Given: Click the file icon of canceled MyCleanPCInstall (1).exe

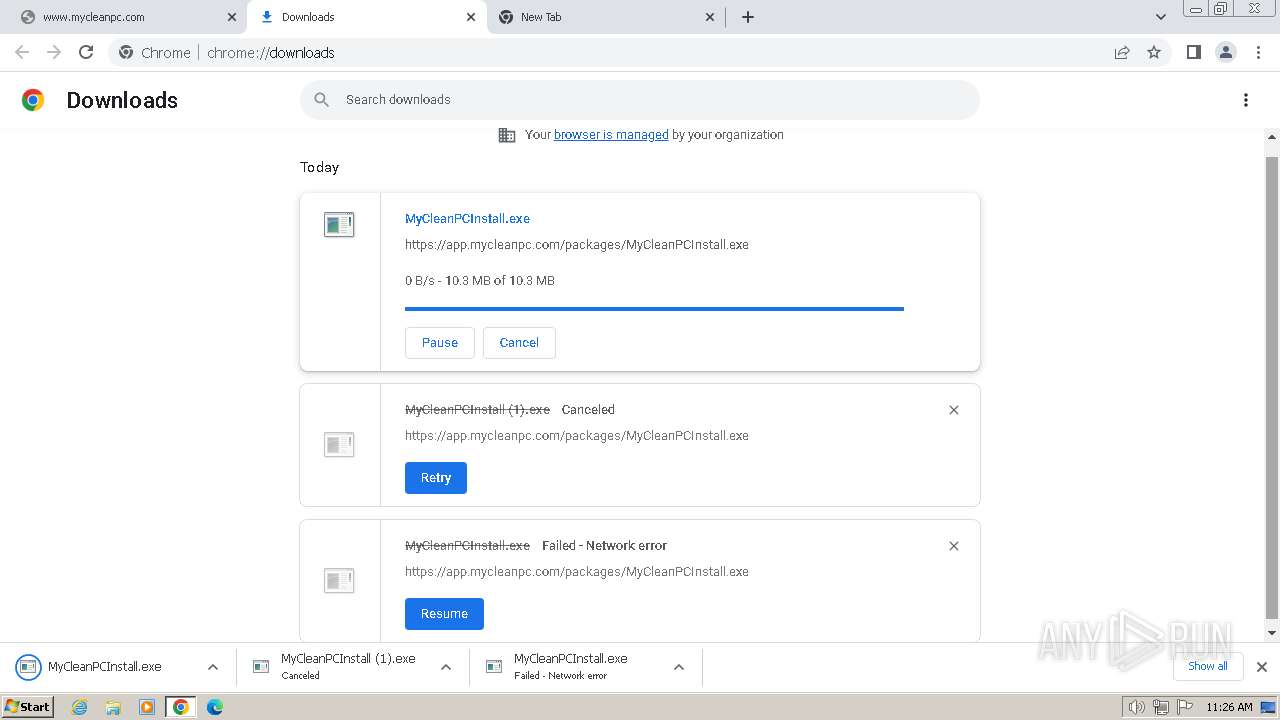Looking at the screenshot, I should (339, 445).
